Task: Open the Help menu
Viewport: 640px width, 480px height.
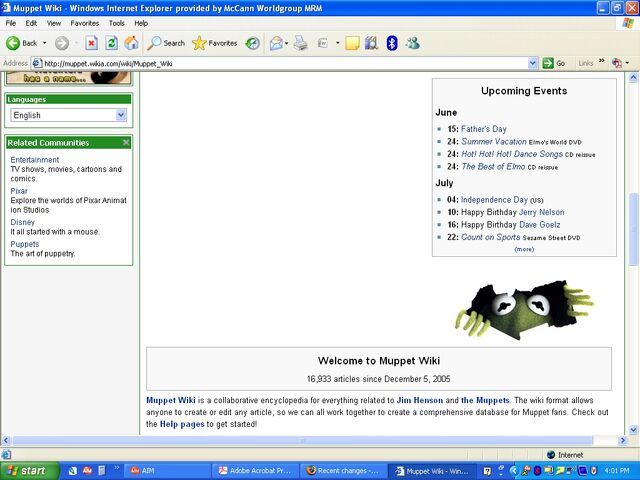Action: point(141,23)
